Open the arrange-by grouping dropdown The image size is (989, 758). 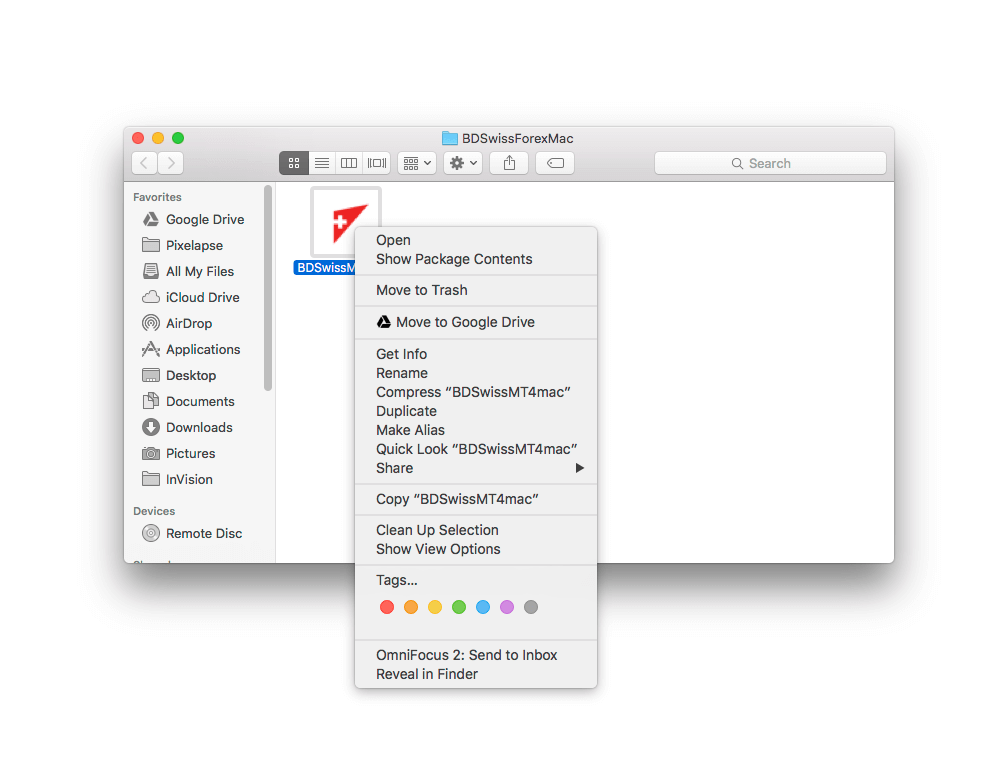[417, 163]
